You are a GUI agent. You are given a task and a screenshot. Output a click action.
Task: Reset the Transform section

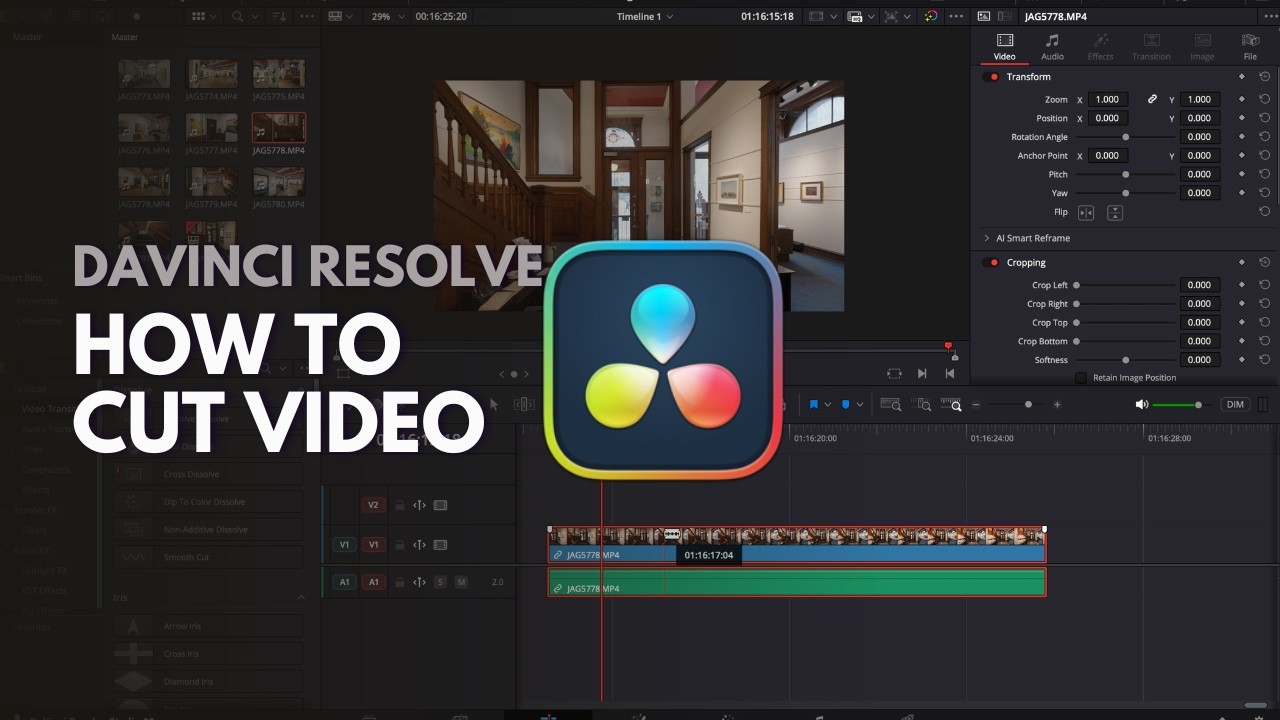[1265, 77]
